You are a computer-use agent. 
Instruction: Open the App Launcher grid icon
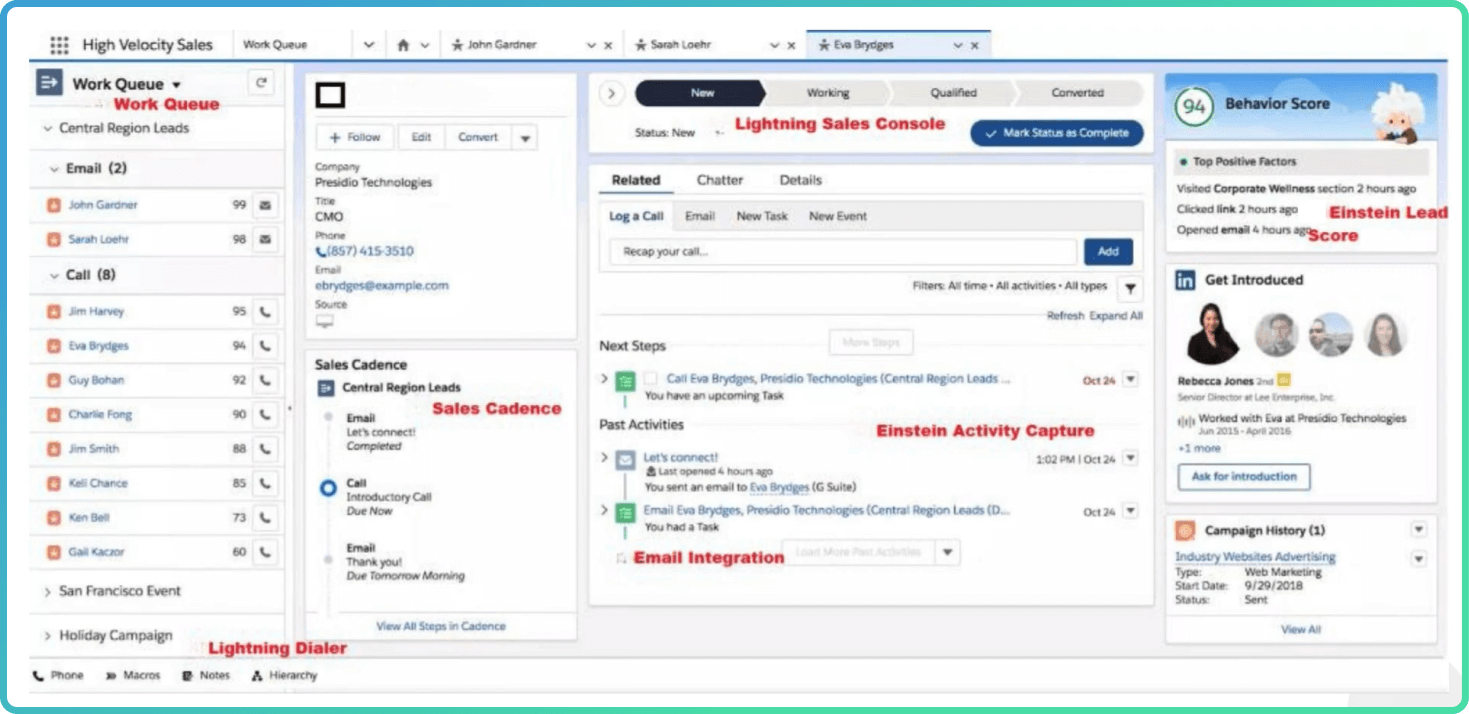(60, 44)
